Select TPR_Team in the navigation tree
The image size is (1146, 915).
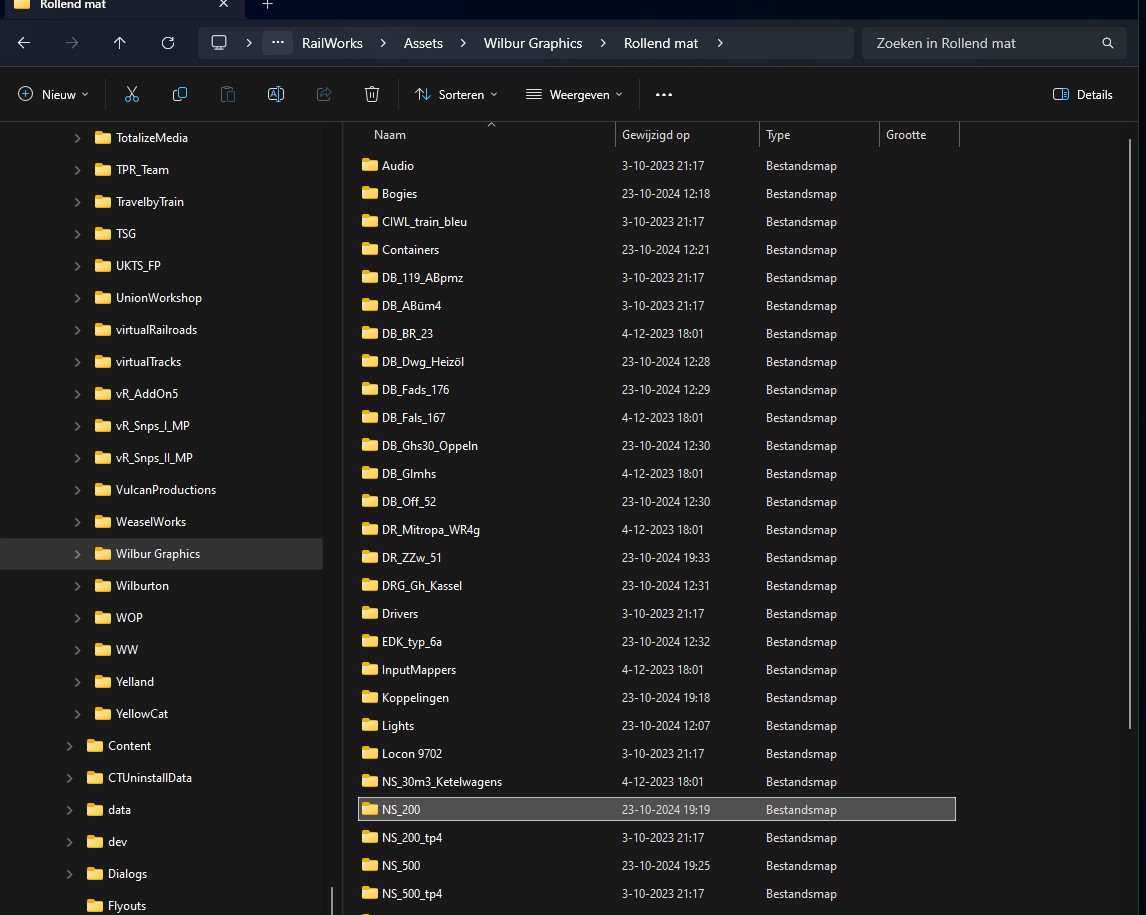142,170
